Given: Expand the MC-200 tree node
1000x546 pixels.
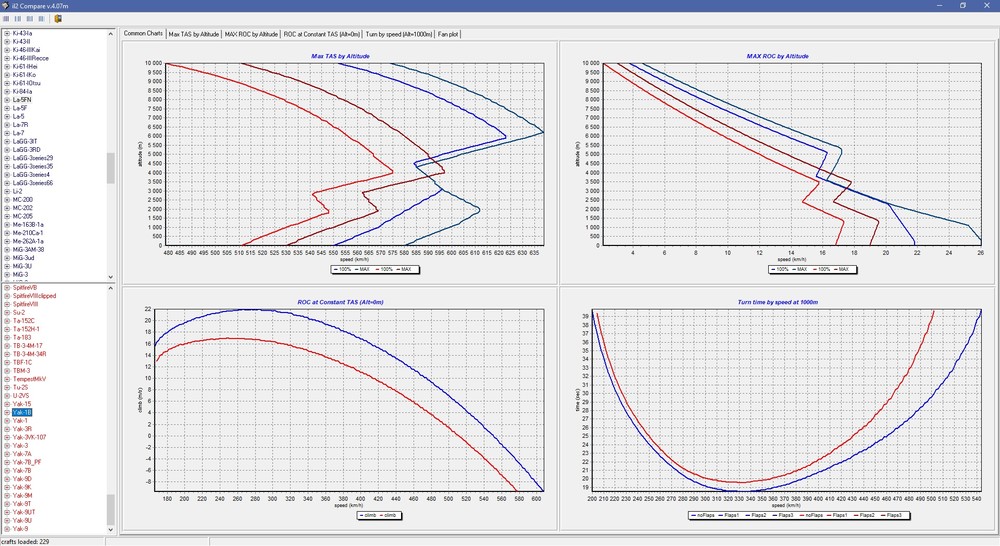Looking at the screenshot, I should [x=7, y=200].
